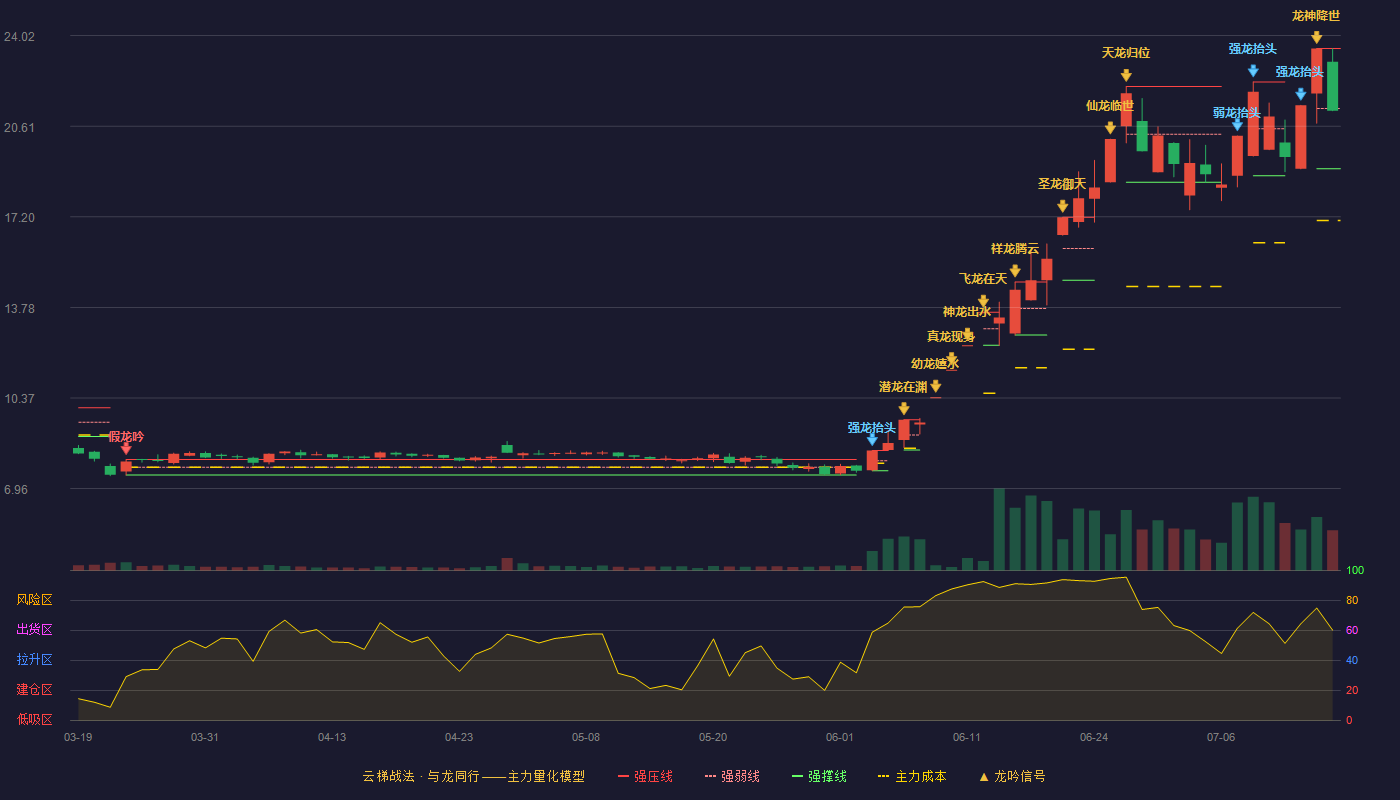This screenshot has width=1400, height=800.
Task: Click the 天龙归位 signal label
Action: 1126,52
